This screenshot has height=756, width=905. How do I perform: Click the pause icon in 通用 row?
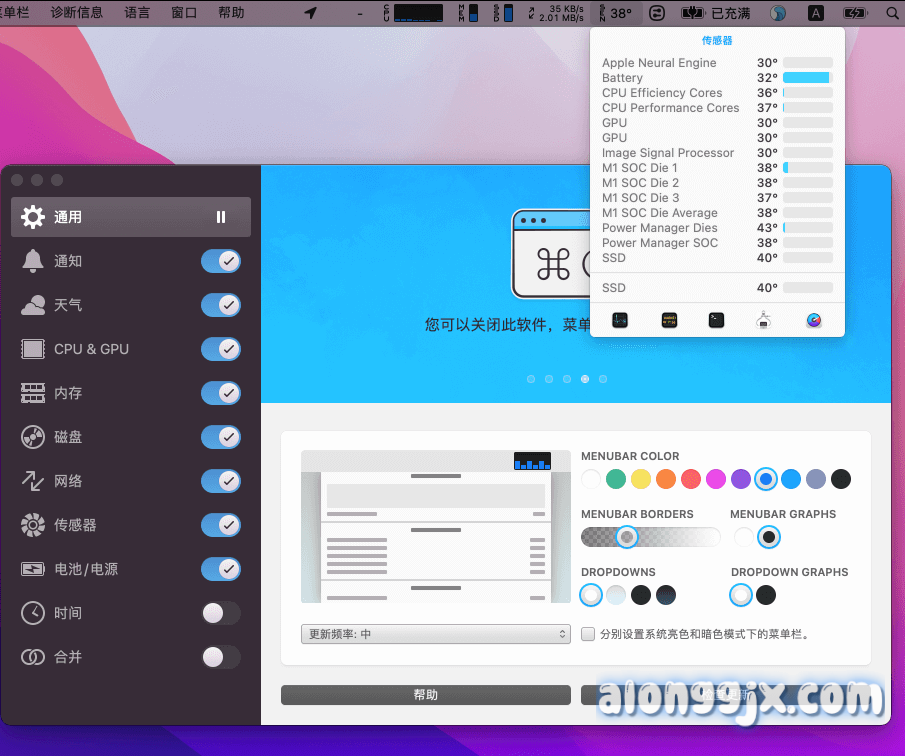(221, 217)
